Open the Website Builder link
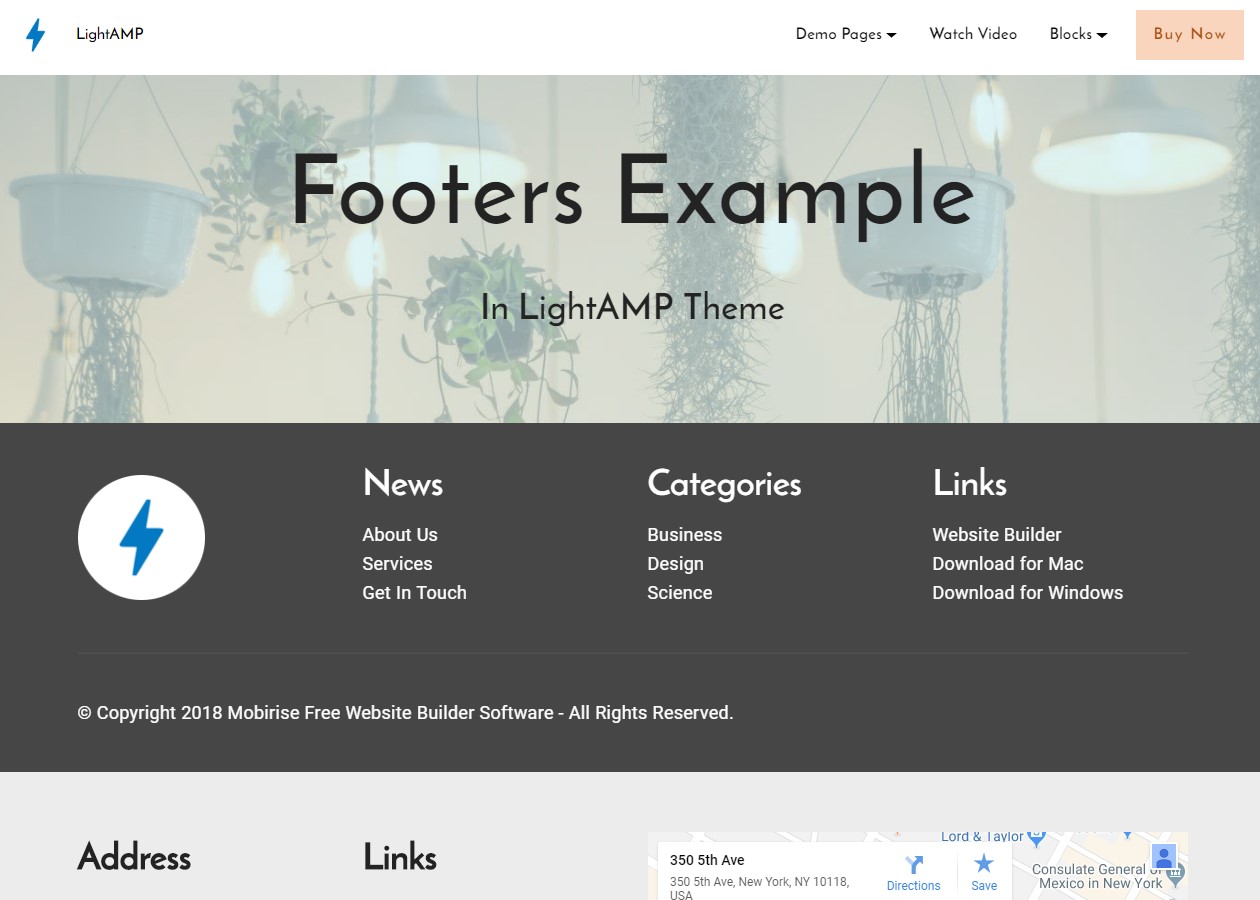The width and height of the screenshot is (1260, 900). 996,535
